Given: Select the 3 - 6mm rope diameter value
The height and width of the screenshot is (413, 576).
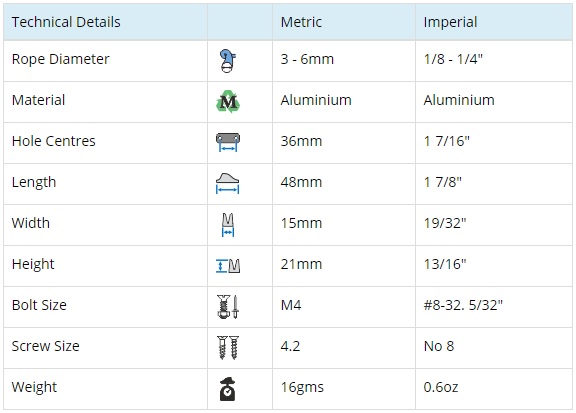Looking at the screenshot, I should coord(307,59).
